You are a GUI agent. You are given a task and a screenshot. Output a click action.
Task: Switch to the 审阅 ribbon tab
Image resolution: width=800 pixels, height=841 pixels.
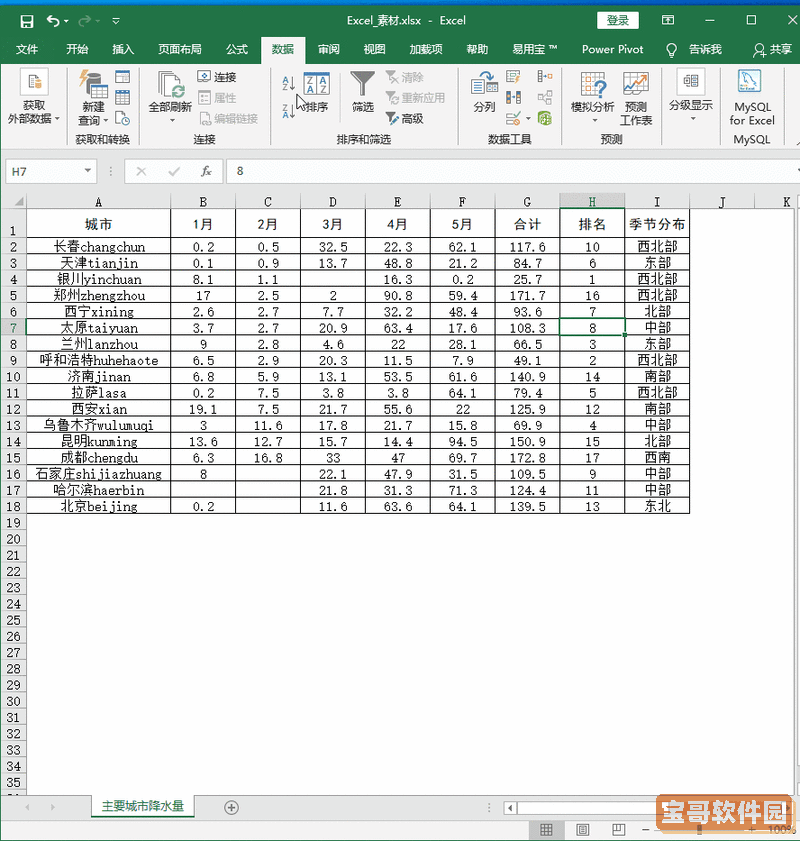(x=328, y=49)
